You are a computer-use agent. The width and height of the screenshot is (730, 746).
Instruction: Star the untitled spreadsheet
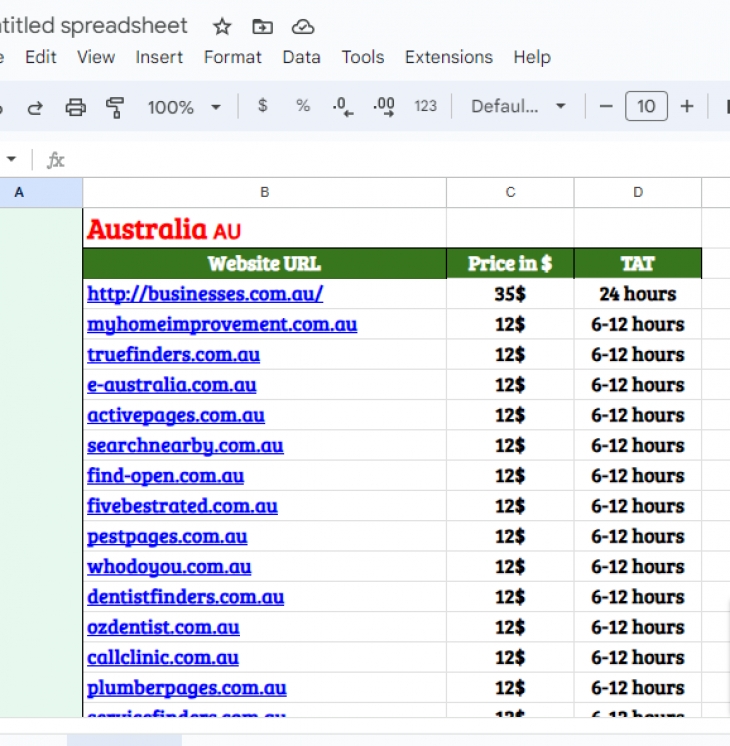coord(222,27)
